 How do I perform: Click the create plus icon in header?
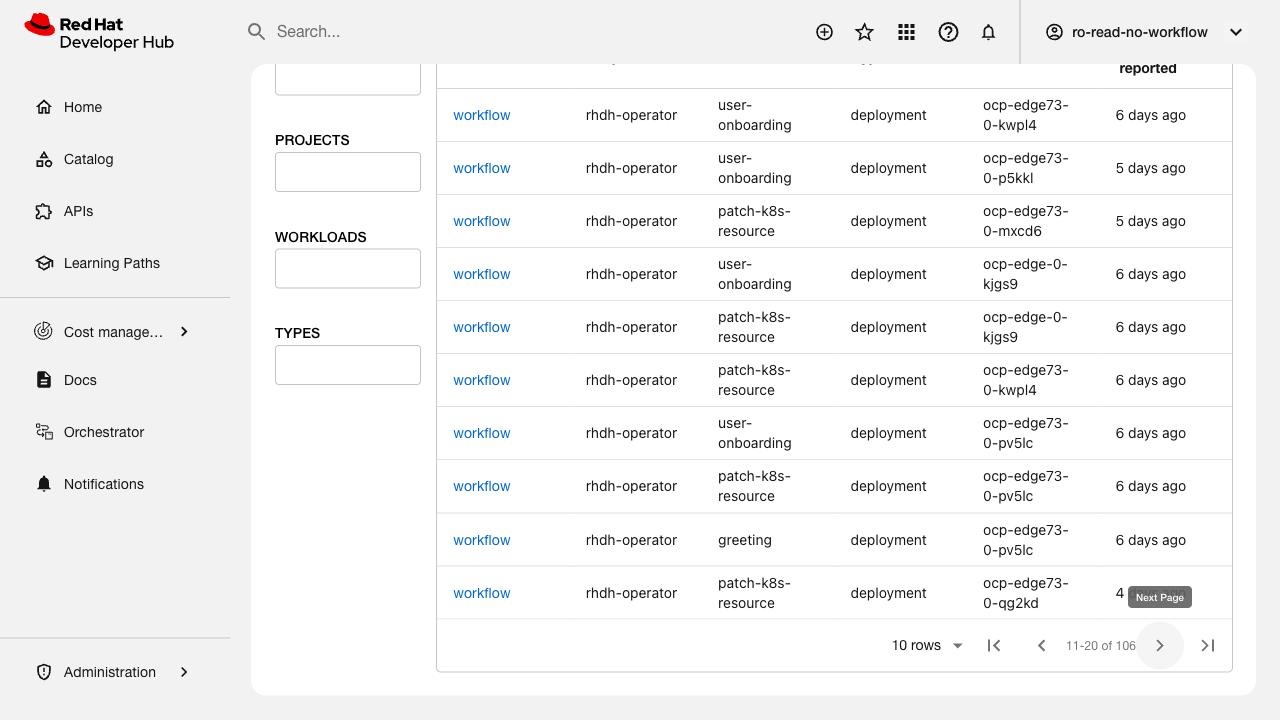tap(824, 32)
